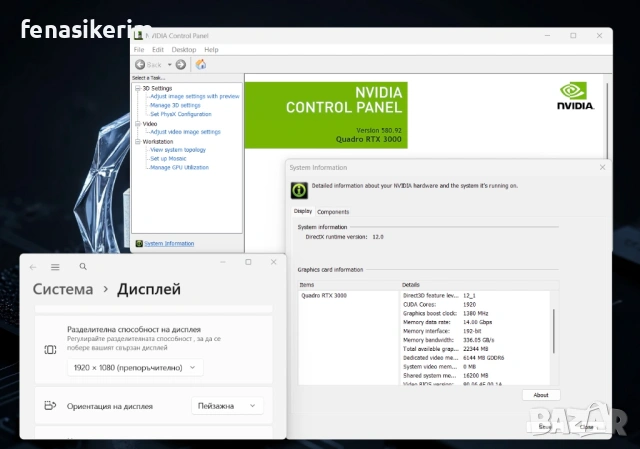Click the System Information link icon
The height and width of the screenshot is (449, 640).
tap(139, 243)
